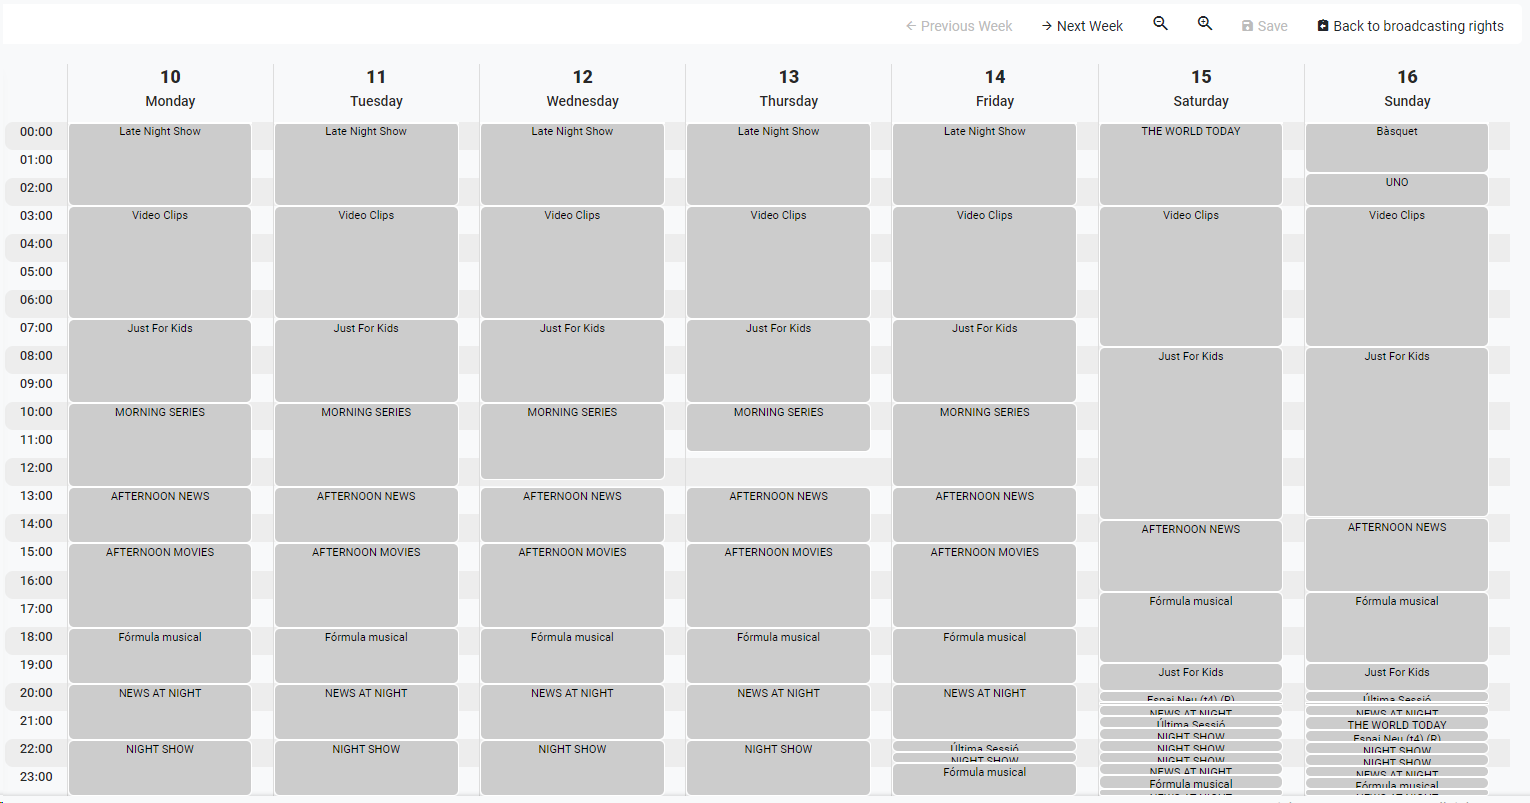1530x803 pixels.
Task: Select Sunday's UNO program block
Action: click(x=1396, y=189)
